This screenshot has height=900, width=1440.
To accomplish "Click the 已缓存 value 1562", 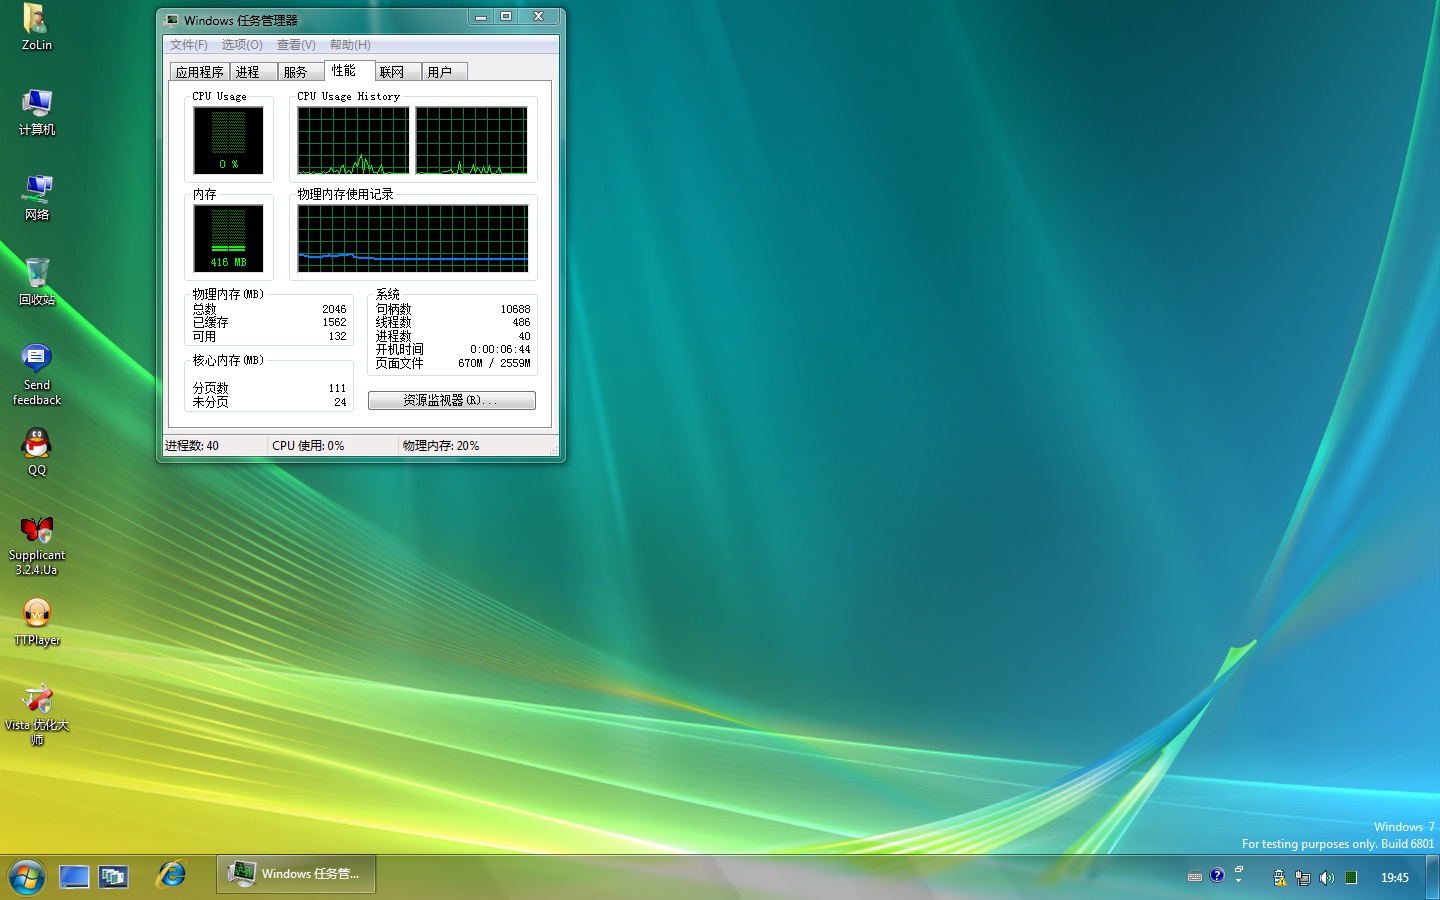I will coord(334,322).
